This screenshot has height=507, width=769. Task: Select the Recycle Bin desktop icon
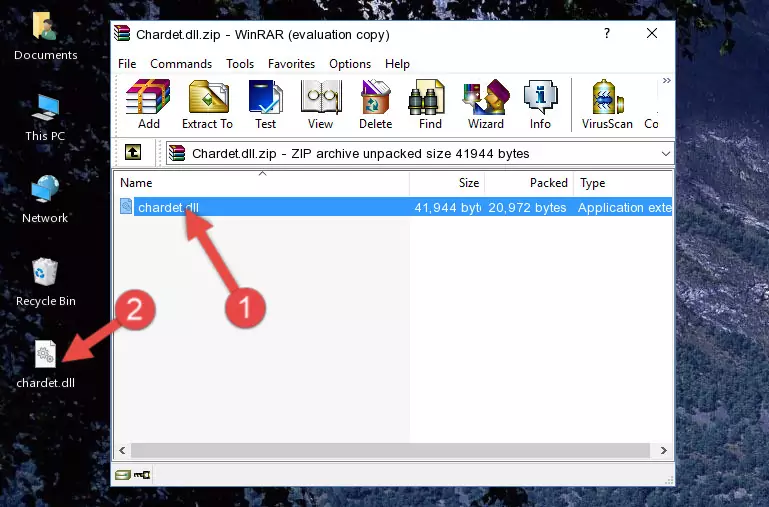tap(46, 282)
